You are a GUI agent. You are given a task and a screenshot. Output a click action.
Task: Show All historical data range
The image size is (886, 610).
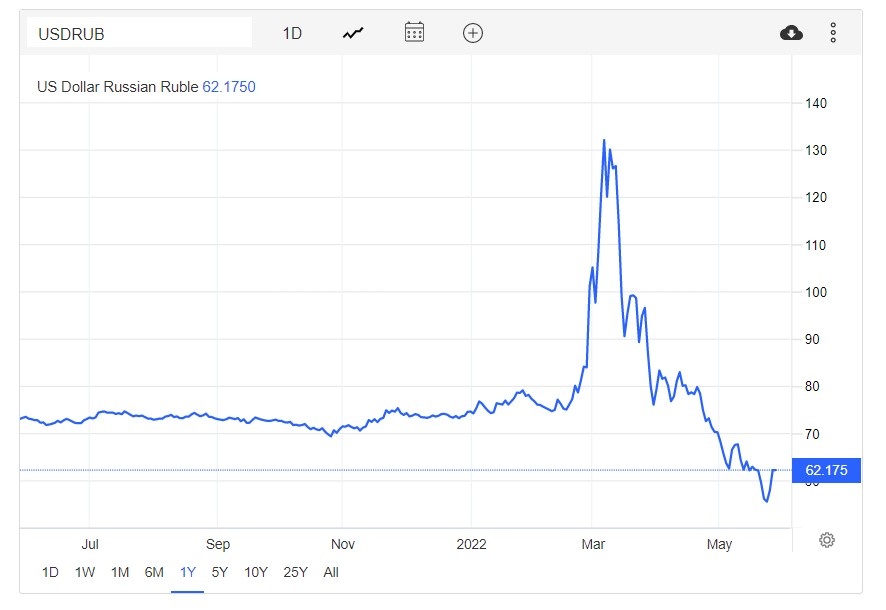[x=331, y=572]
